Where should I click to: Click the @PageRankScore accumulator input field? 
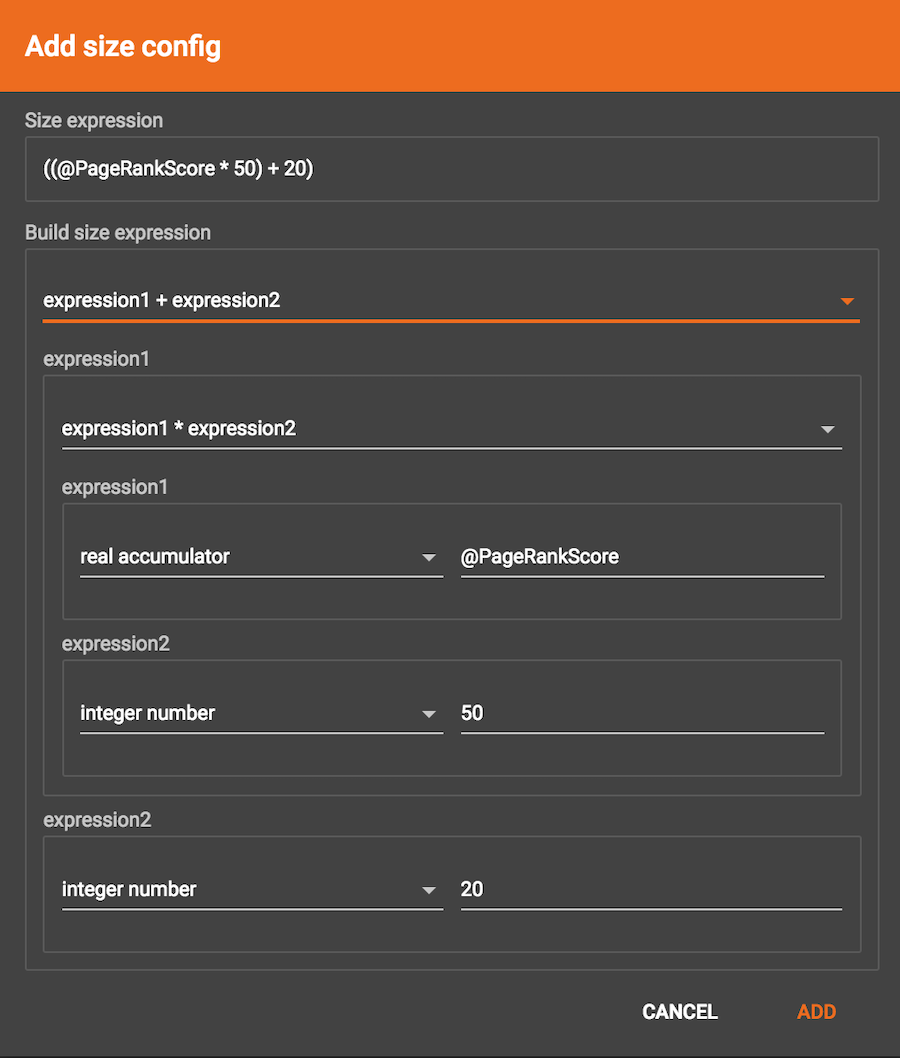tap(640, 557)
